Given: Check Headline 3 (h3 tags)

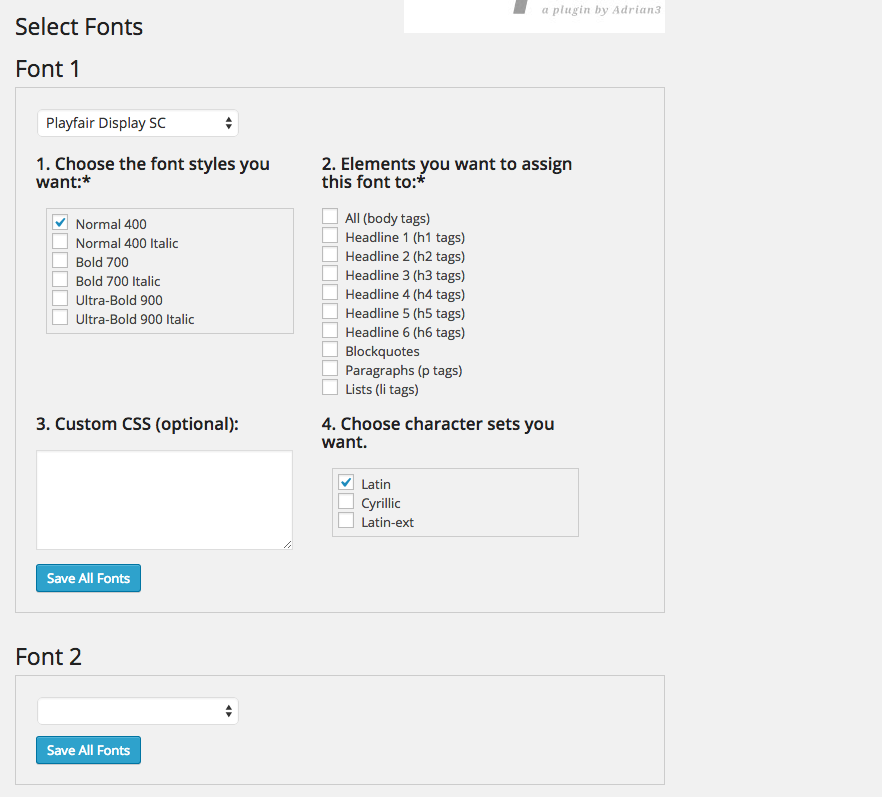Looking at the screenshot, I should tap(330, 273).
